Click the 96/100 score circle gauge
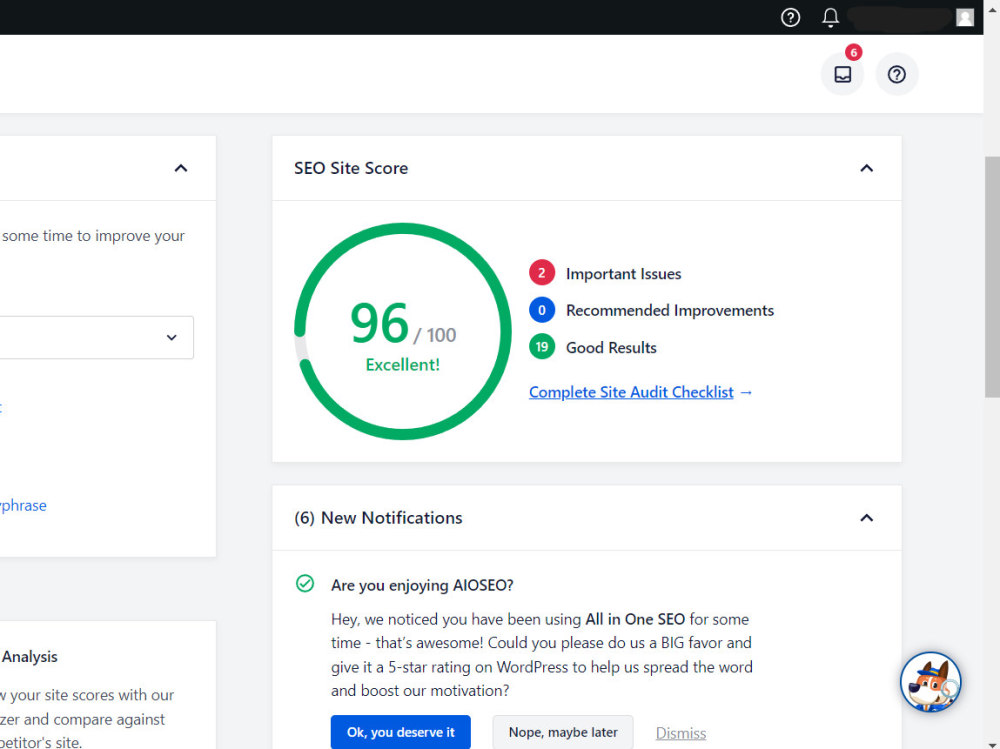This screenshot has width=1000, height=749. click(402, 331)
